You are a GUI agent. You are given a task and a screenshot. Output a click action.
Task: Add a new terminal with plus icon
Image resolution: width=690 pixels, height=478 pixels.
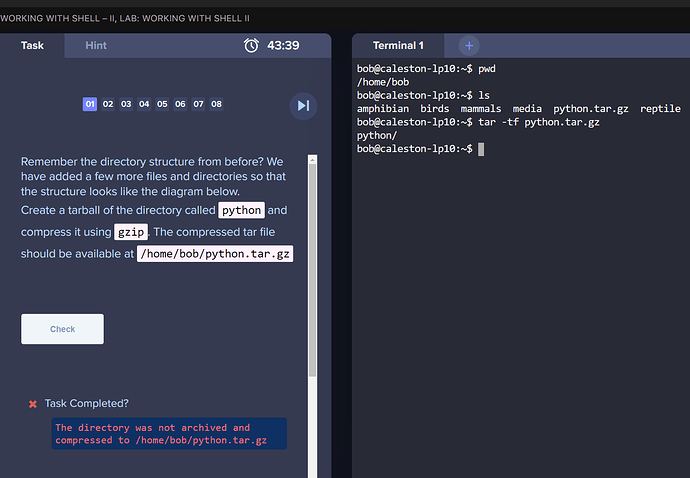coord(469,46)
